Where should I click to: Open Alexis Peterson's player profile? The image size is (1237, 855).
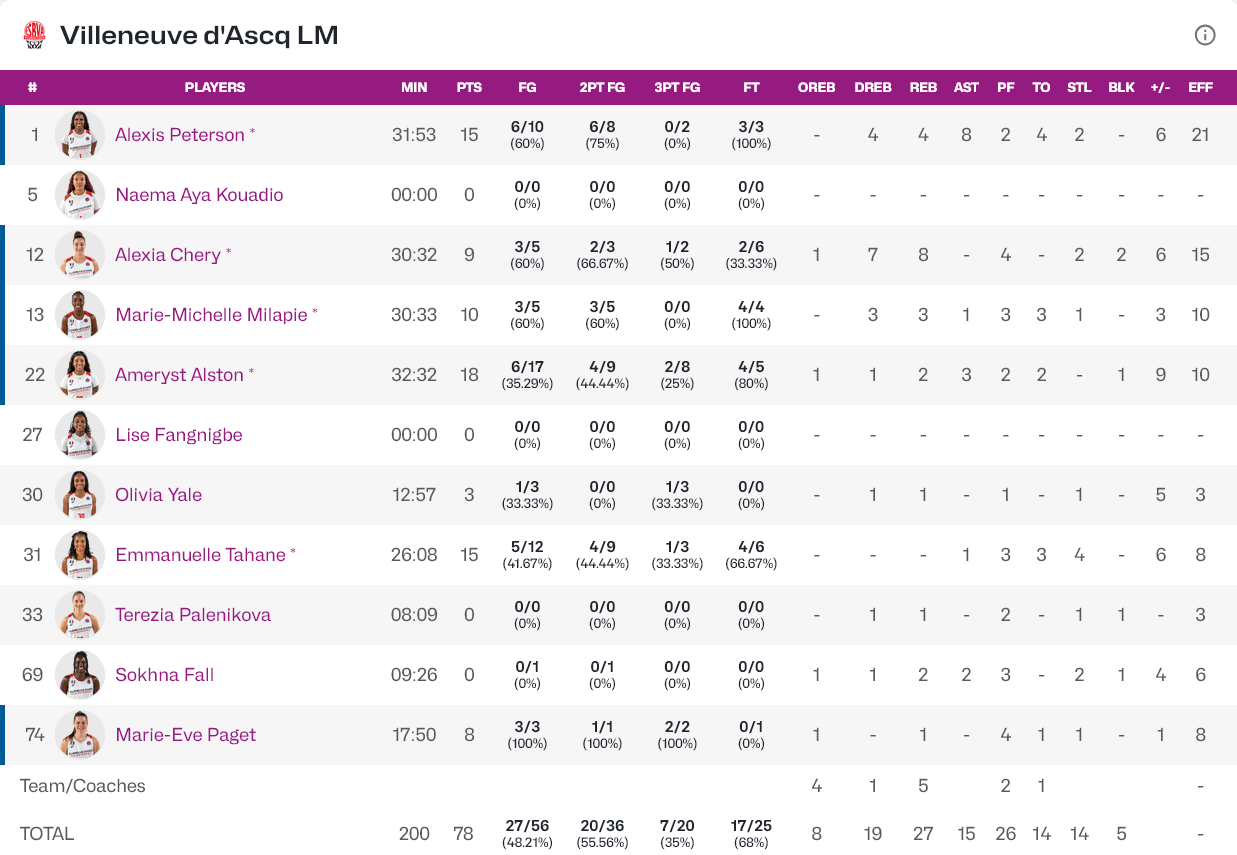(180, 135)
